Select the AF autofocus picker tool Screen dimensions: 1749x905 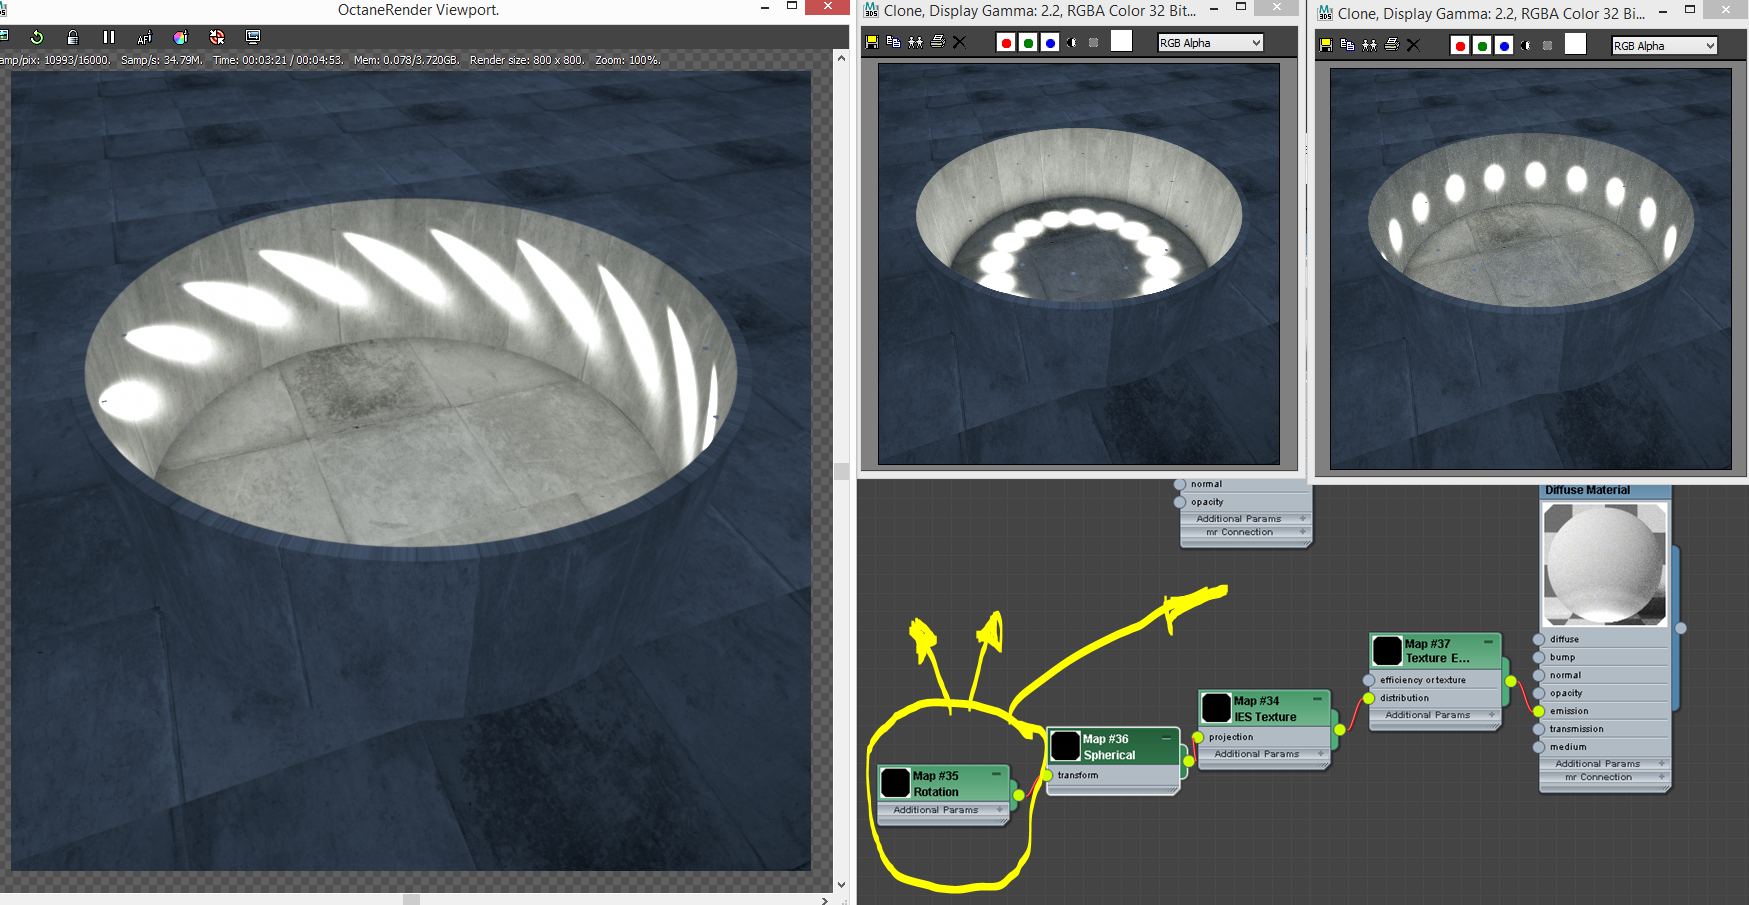pyautogui.click(x=144, y=37)
